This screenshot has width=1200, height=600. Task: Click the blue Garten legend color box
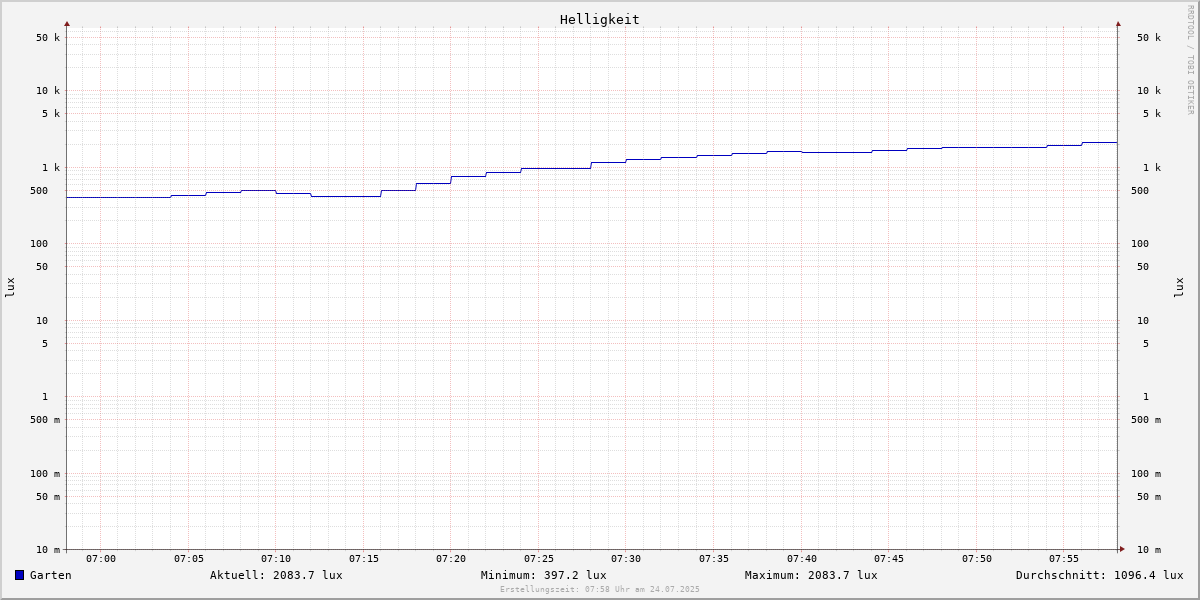(x=19, y=575)
